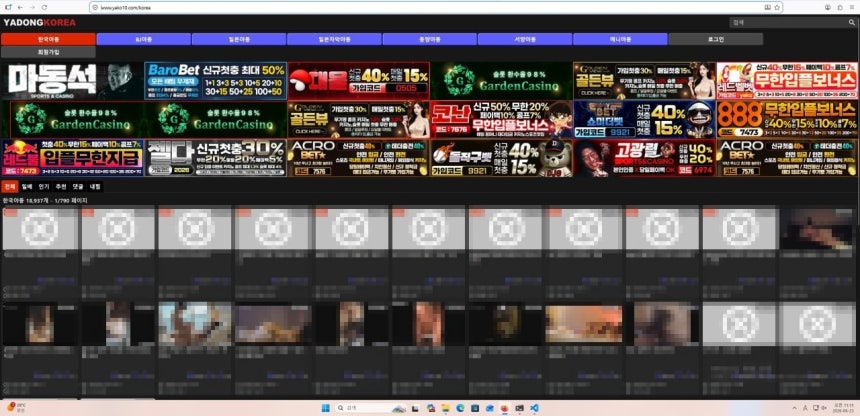This screenshot has width=860, height=416.
Task: Click the YADONGKOREA site logo
Action: click(x=39, y=23)
